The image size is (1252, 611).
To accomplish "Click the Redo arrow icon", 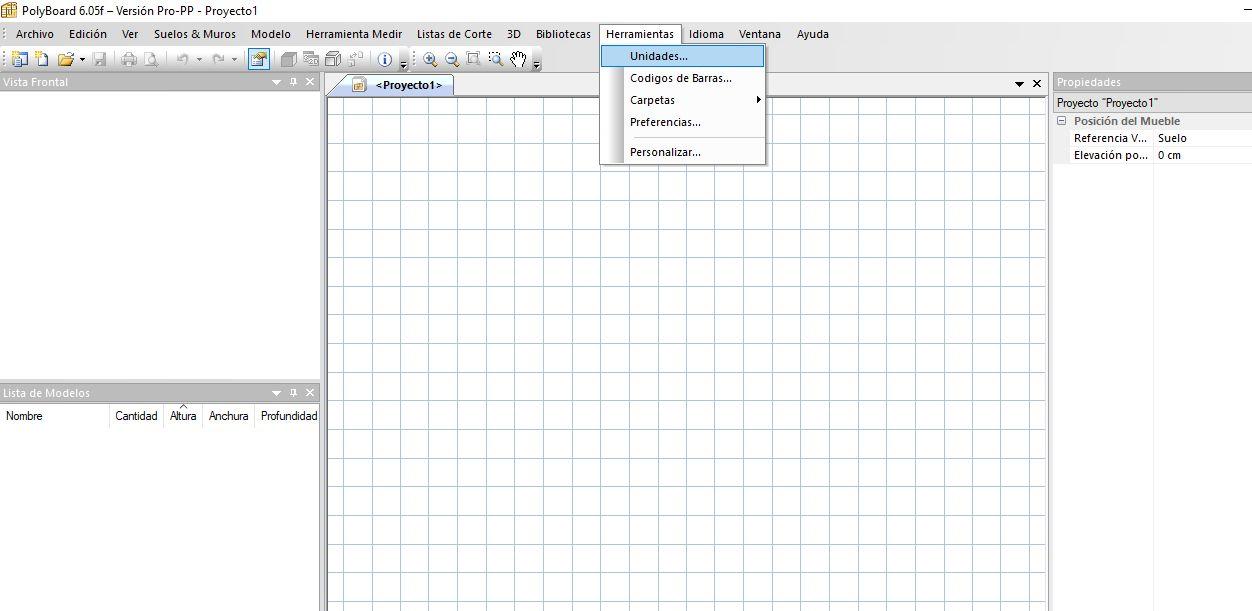I will click(x=218, y=59).
